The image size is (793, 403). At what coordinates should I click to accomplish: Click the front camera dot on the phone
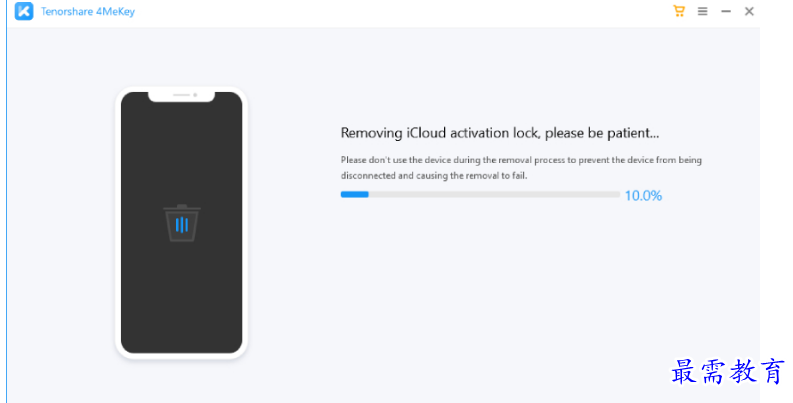point(195,95)
